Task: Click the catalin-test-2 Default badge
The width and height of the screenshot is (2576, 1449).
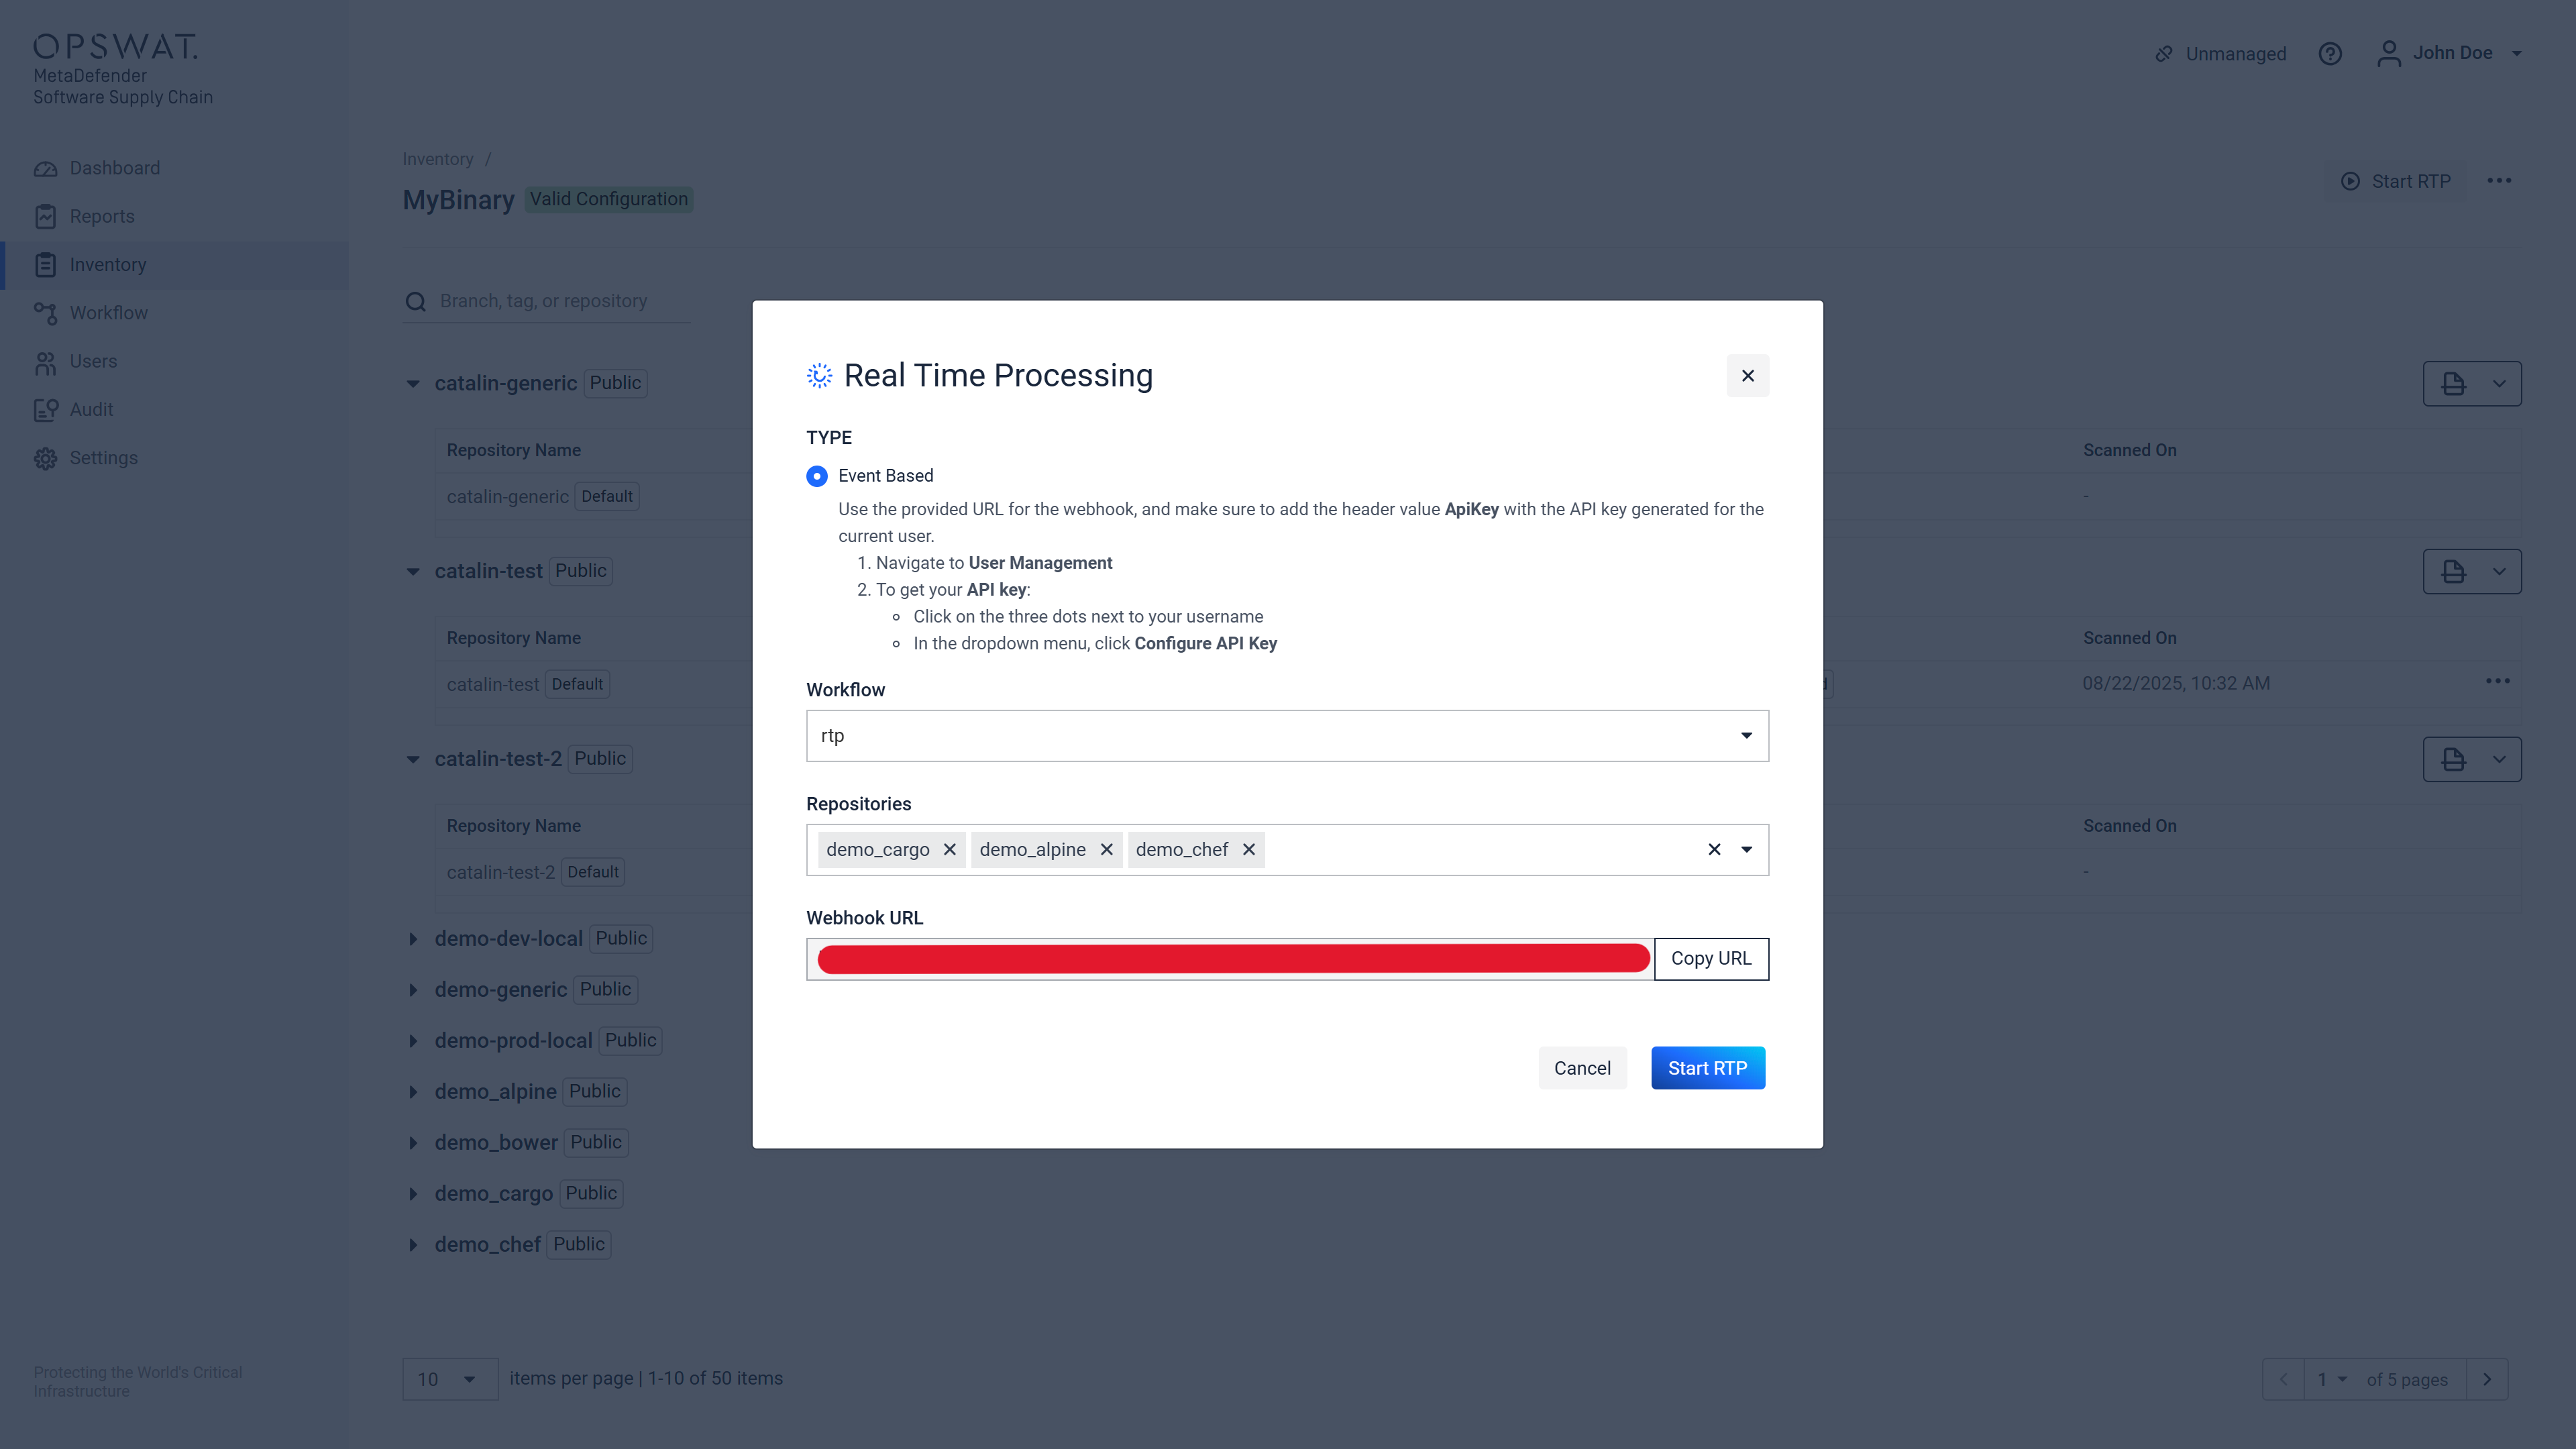Action: click(x=592, y=872)
